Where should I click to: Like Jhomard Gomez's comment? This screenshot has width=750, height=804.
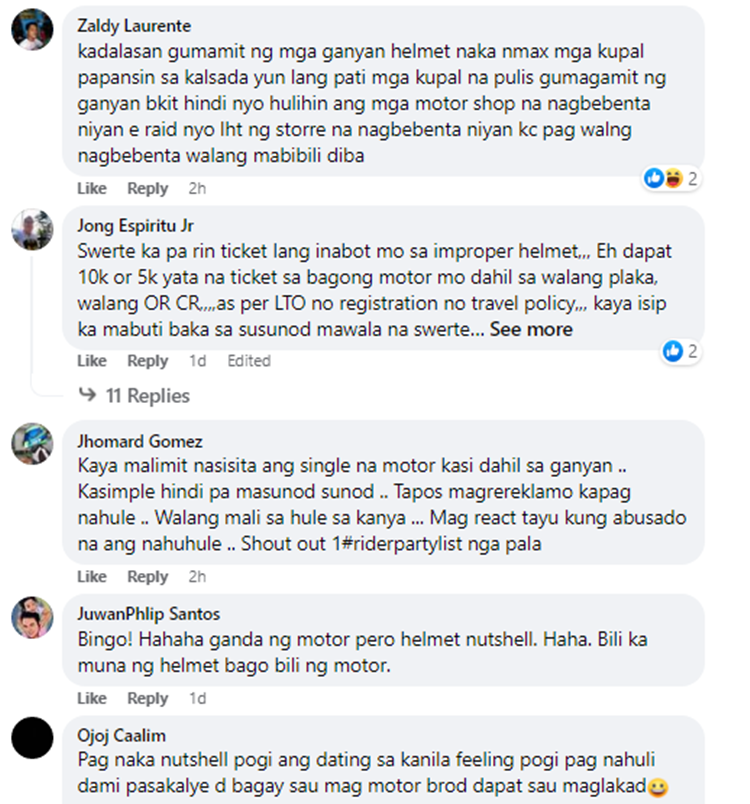92,576
